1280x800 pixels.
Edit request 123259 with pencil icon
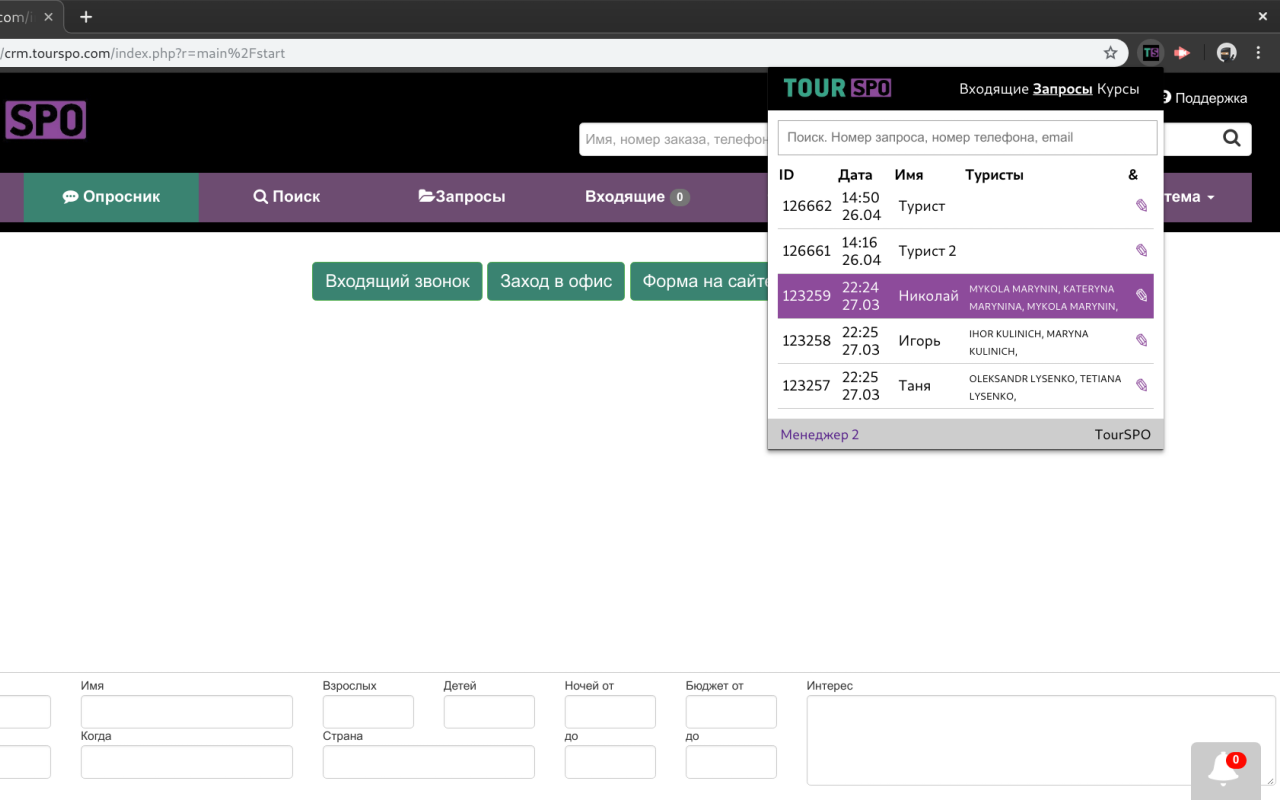(x=1141, y=296)
